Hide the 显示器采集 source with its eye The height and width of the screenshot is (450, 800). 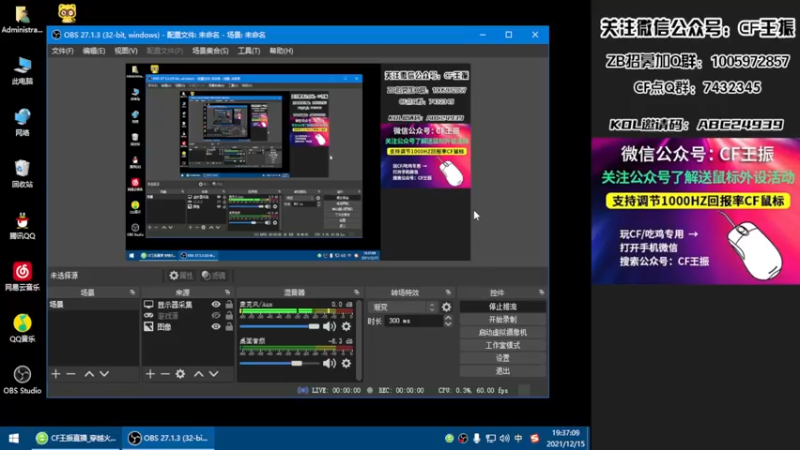coord(216,304)
